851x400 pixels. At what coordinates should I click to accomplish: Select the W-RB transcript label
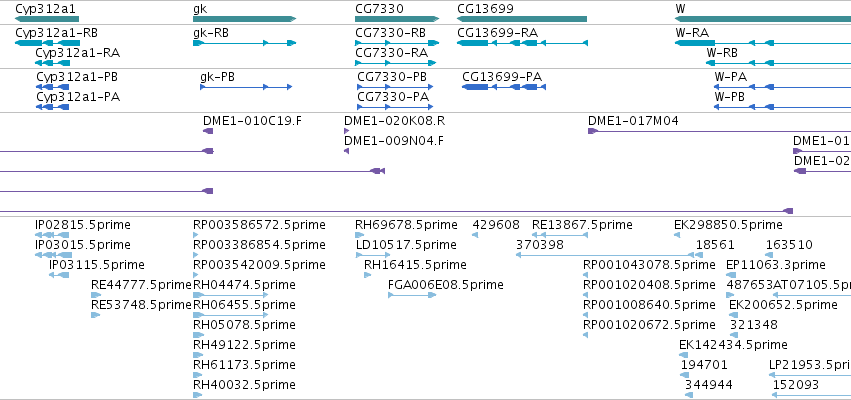[x=722, y=53]
